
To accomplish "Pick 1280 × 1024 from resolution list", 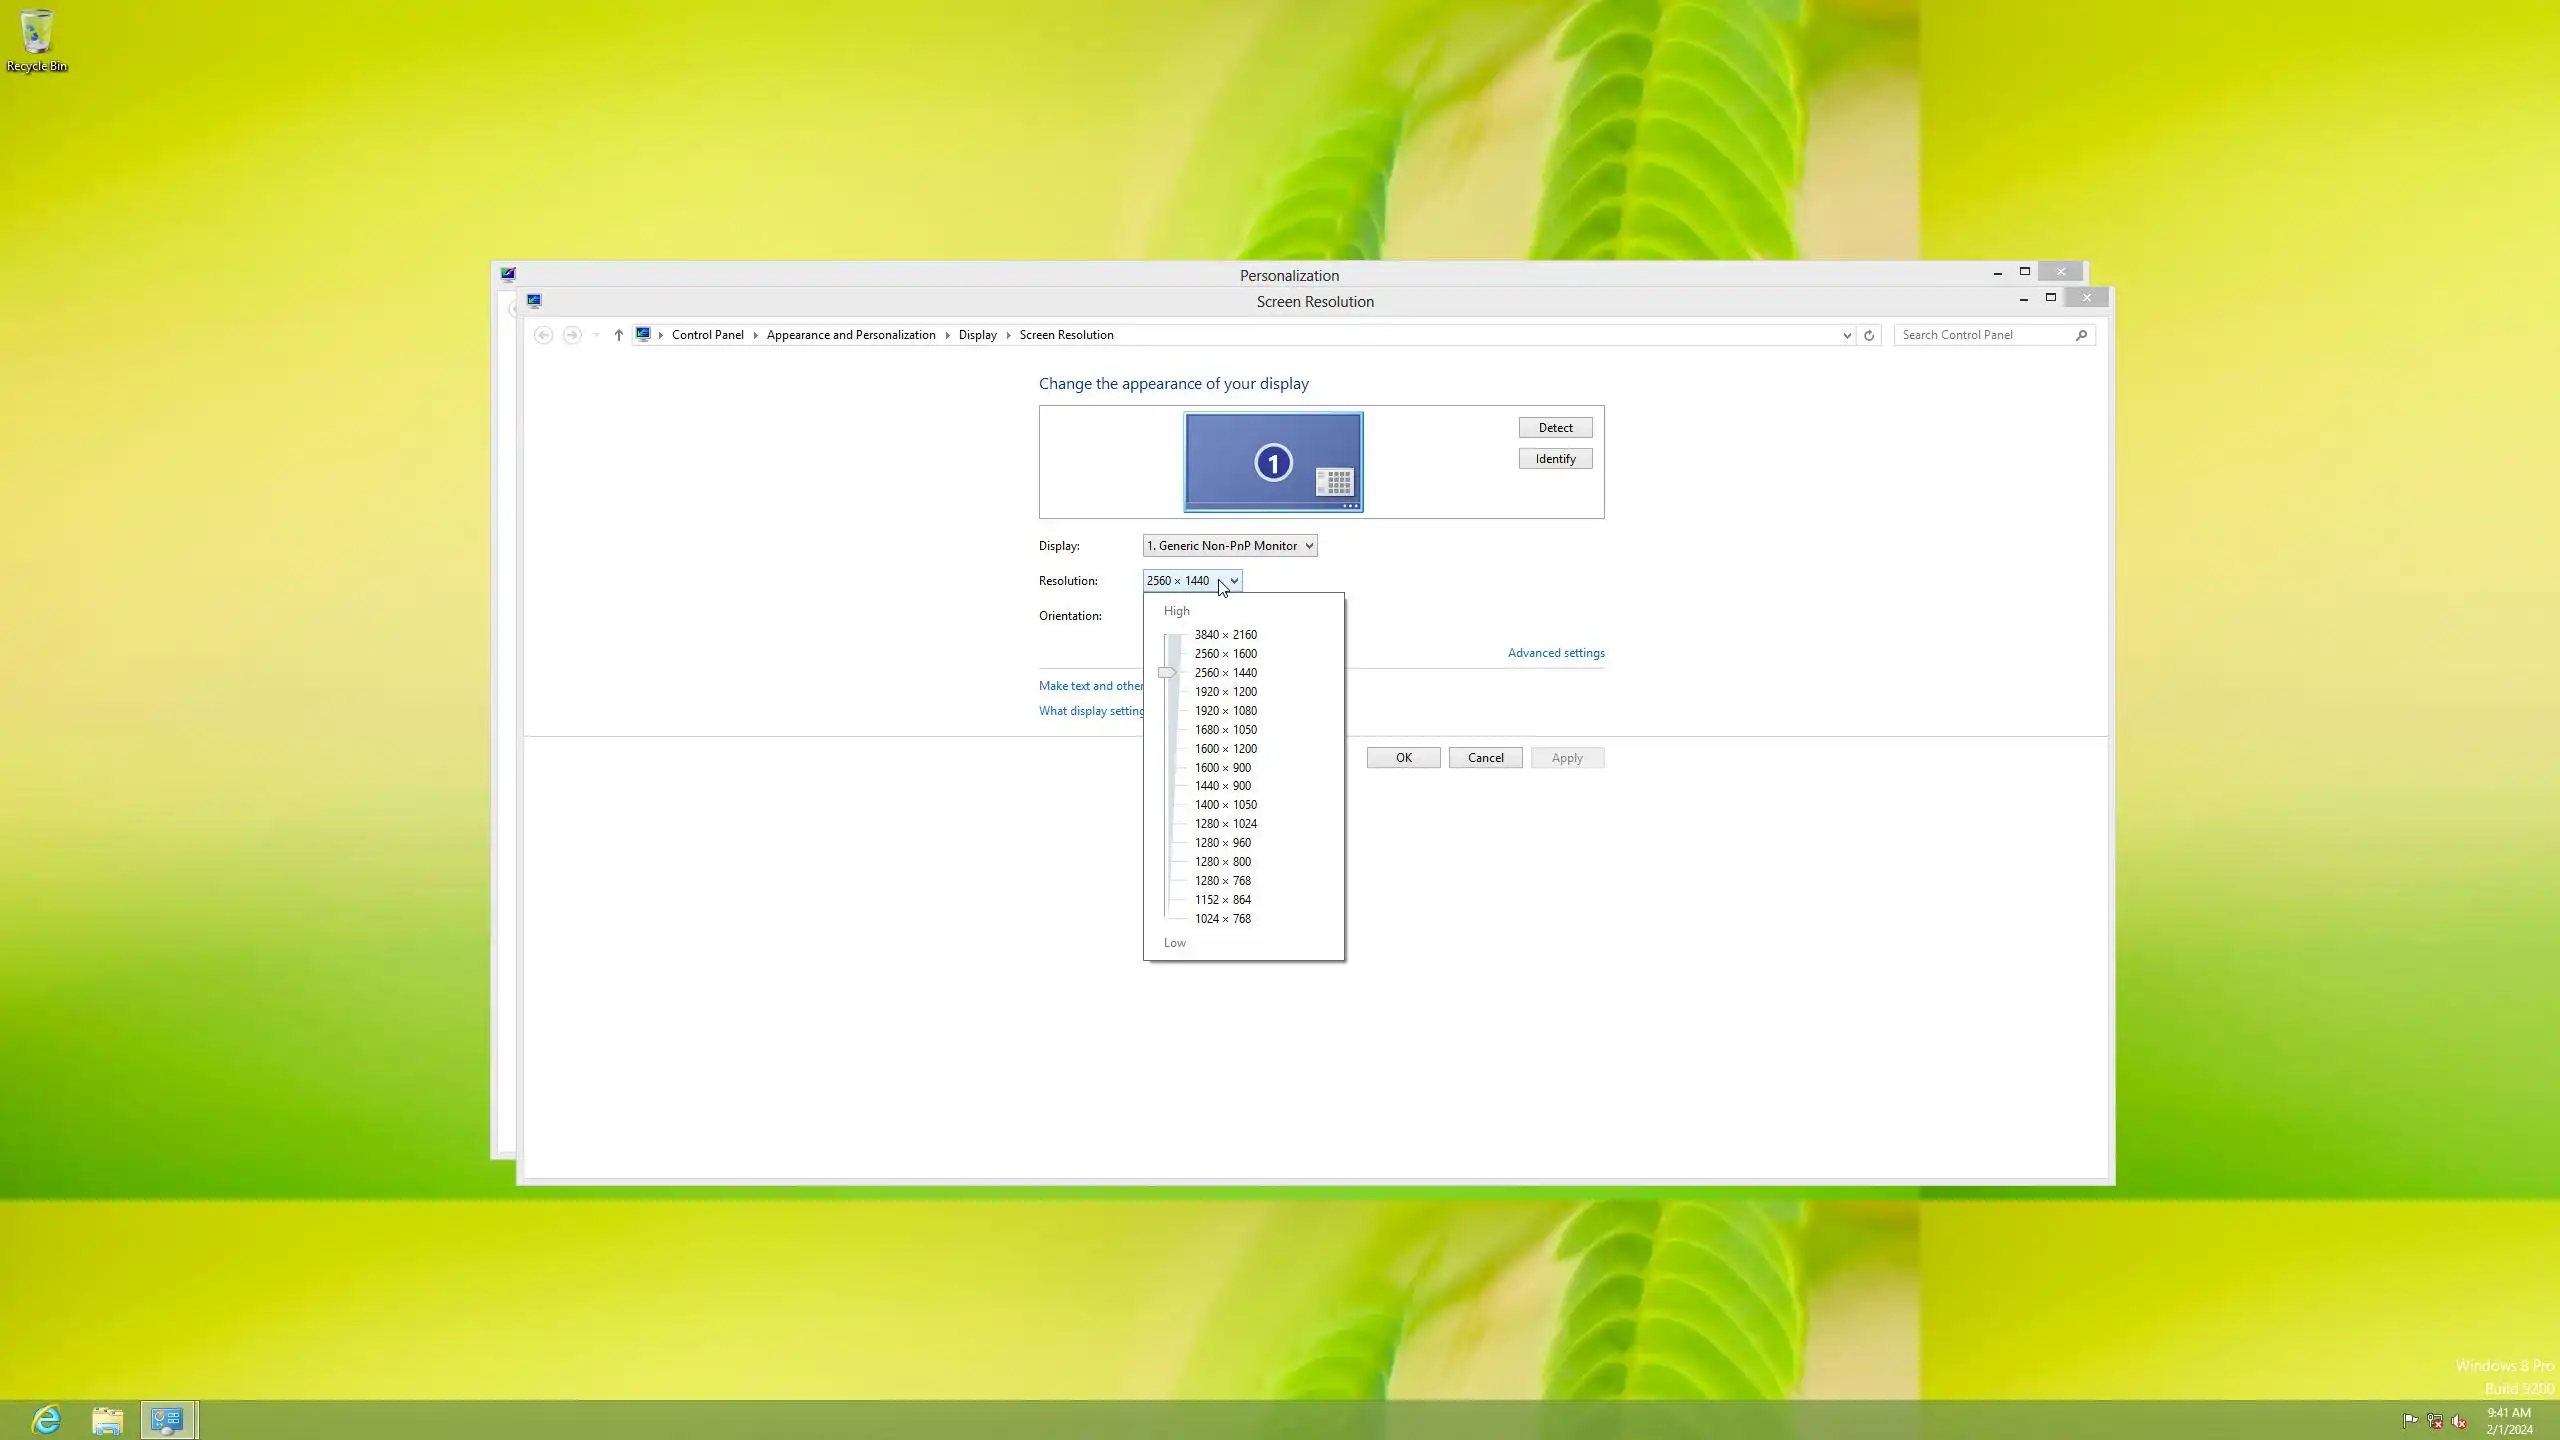I will coord(1225,824).
